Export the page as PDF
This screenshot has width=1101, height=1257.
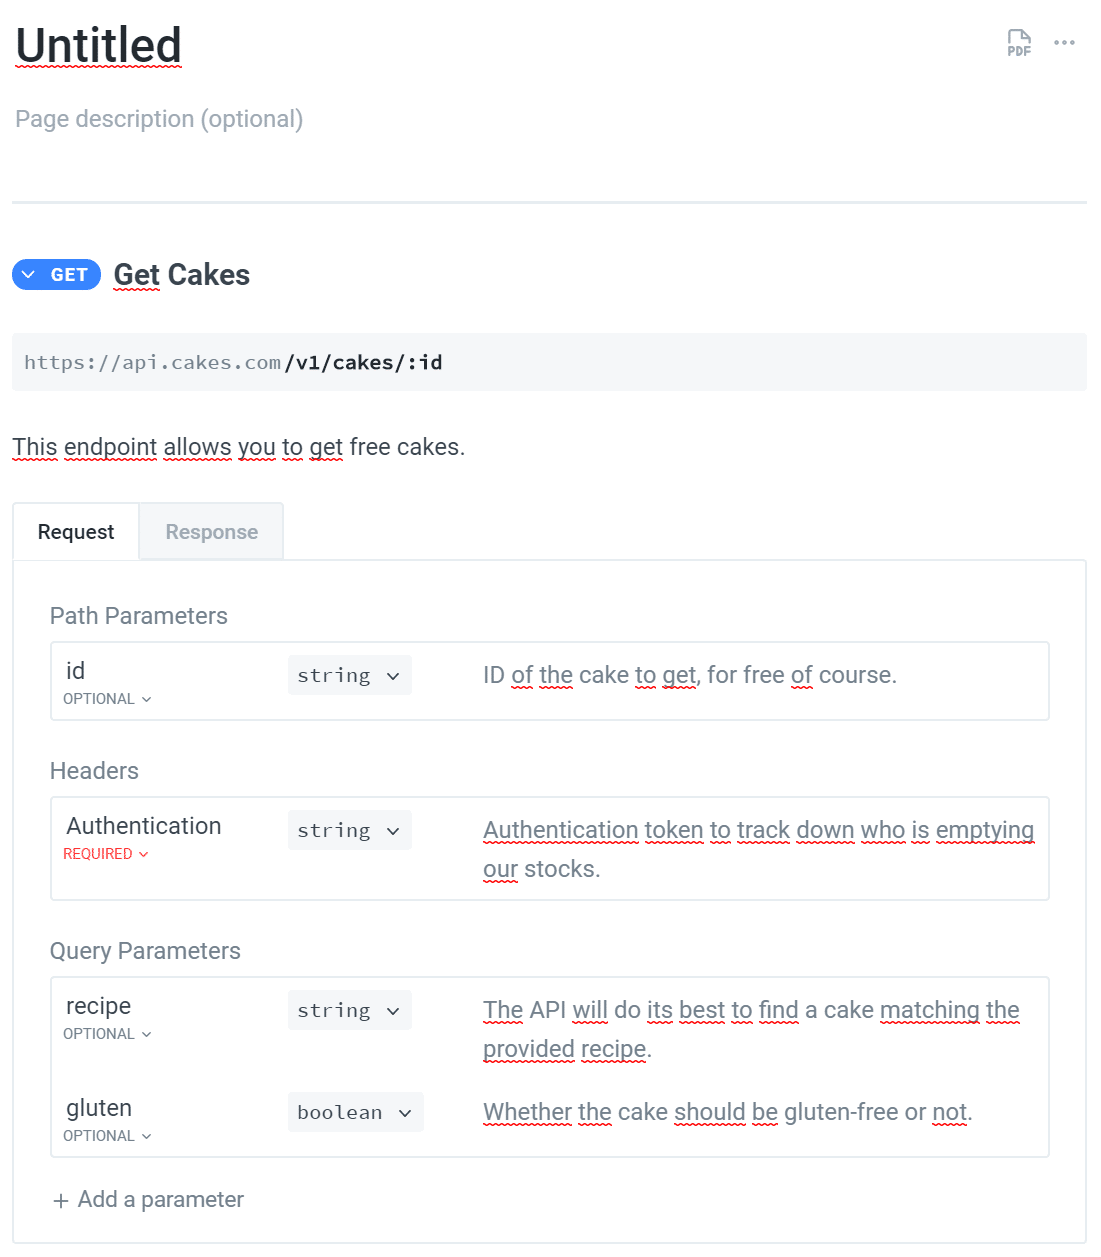click(1018, 42)
